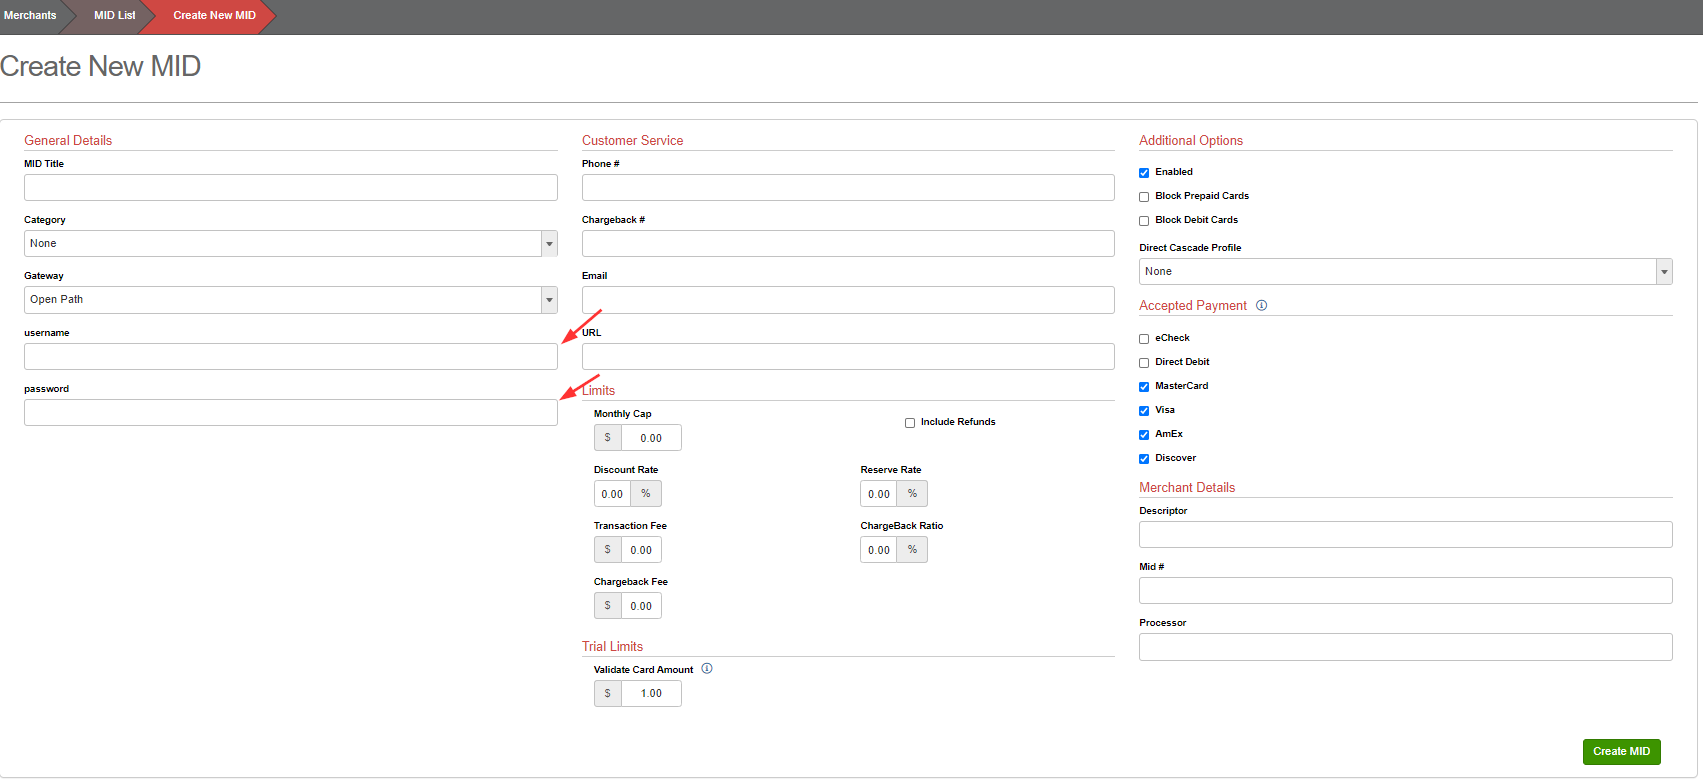Click the percent addon for ChargeBack Ratio
1703x782 pixels.
(912, 550)
